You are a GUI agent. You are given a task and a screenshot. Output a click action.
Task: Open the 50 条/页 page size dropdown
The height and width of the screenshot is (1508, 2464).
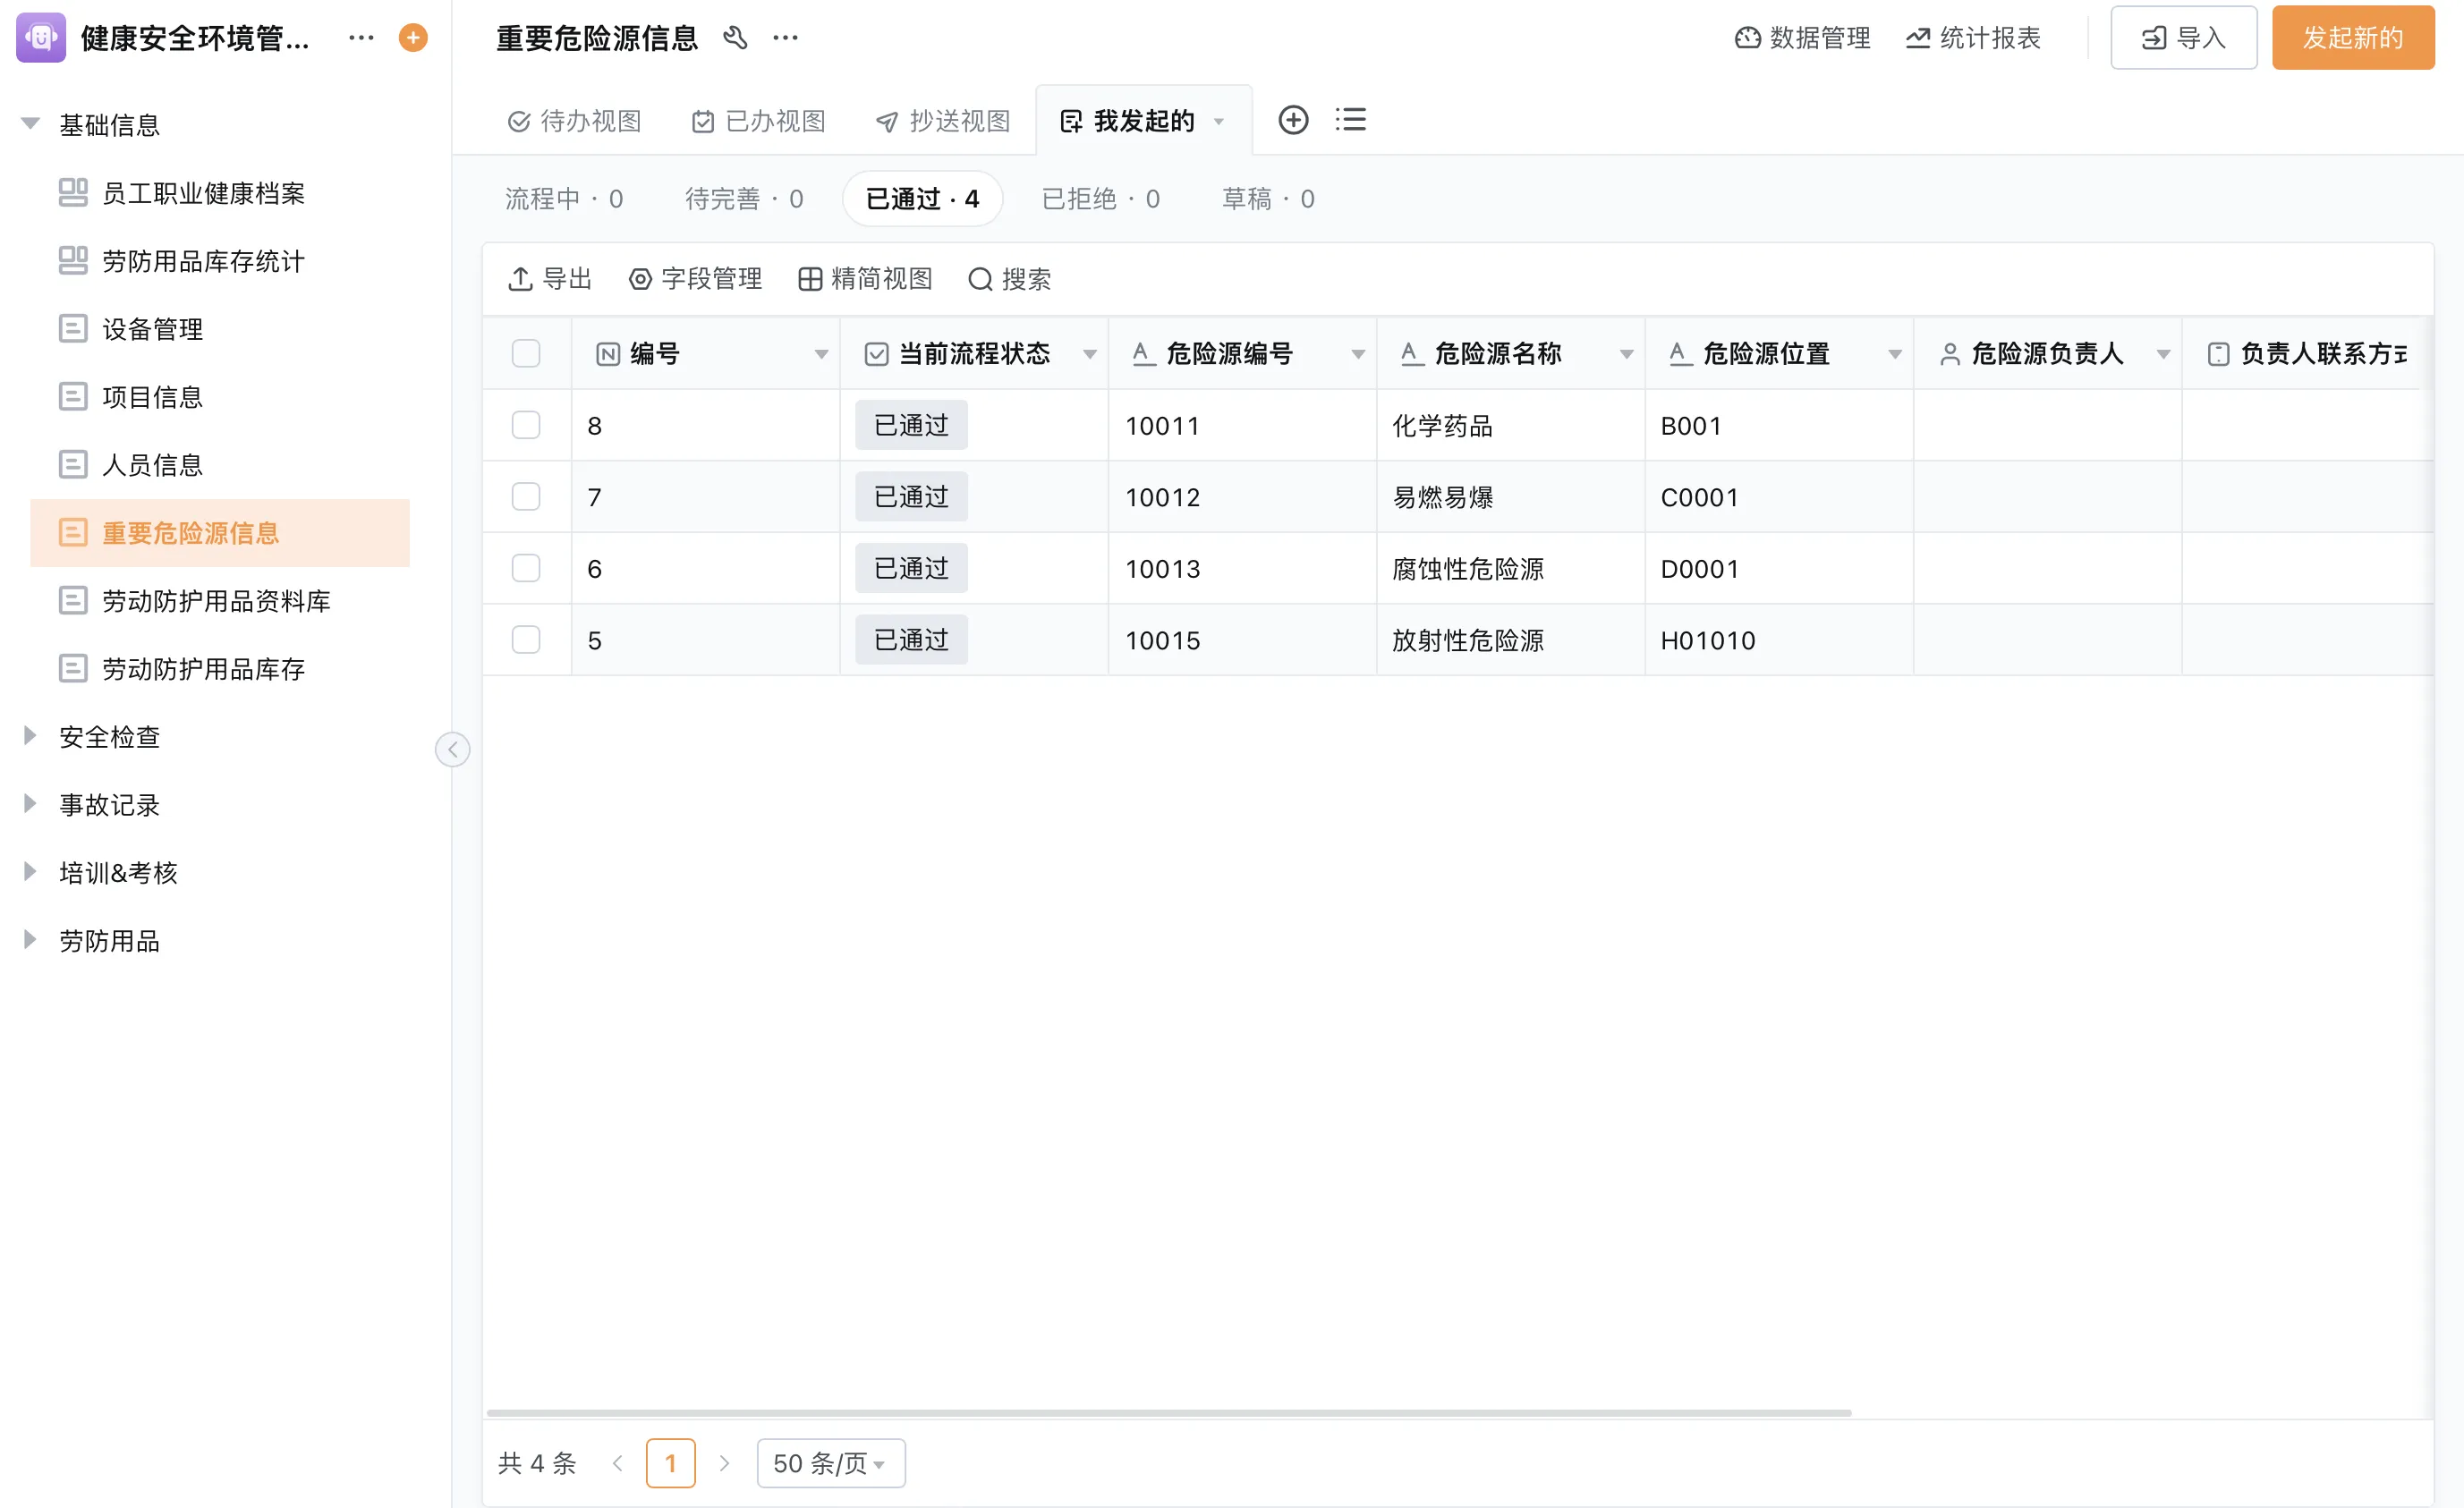(830, 1464)
